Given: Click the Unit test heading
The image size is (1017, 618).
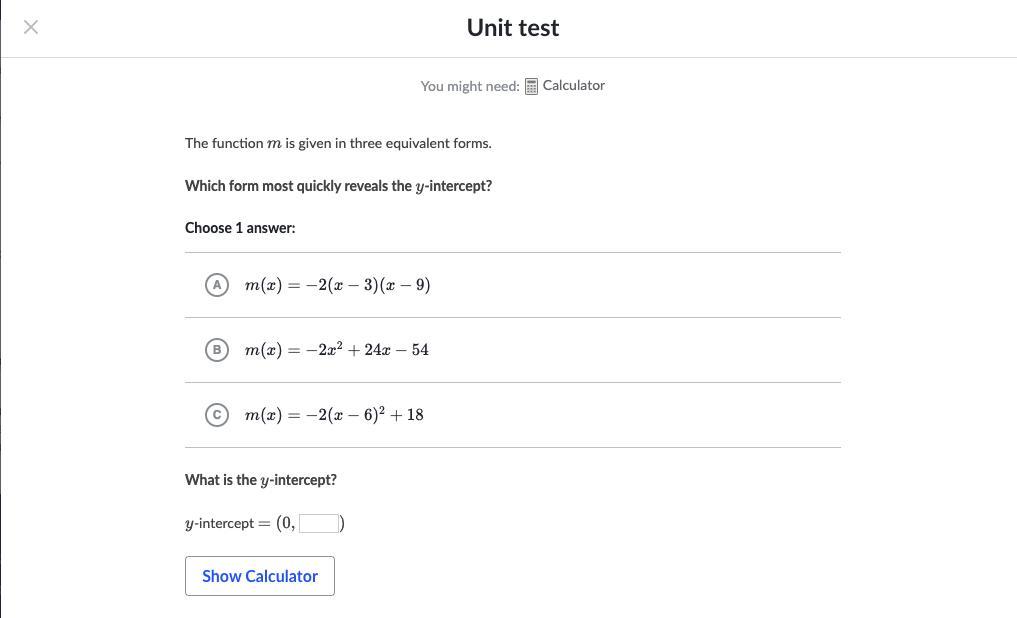Looking at the screenshot, I should click(513, 28).
